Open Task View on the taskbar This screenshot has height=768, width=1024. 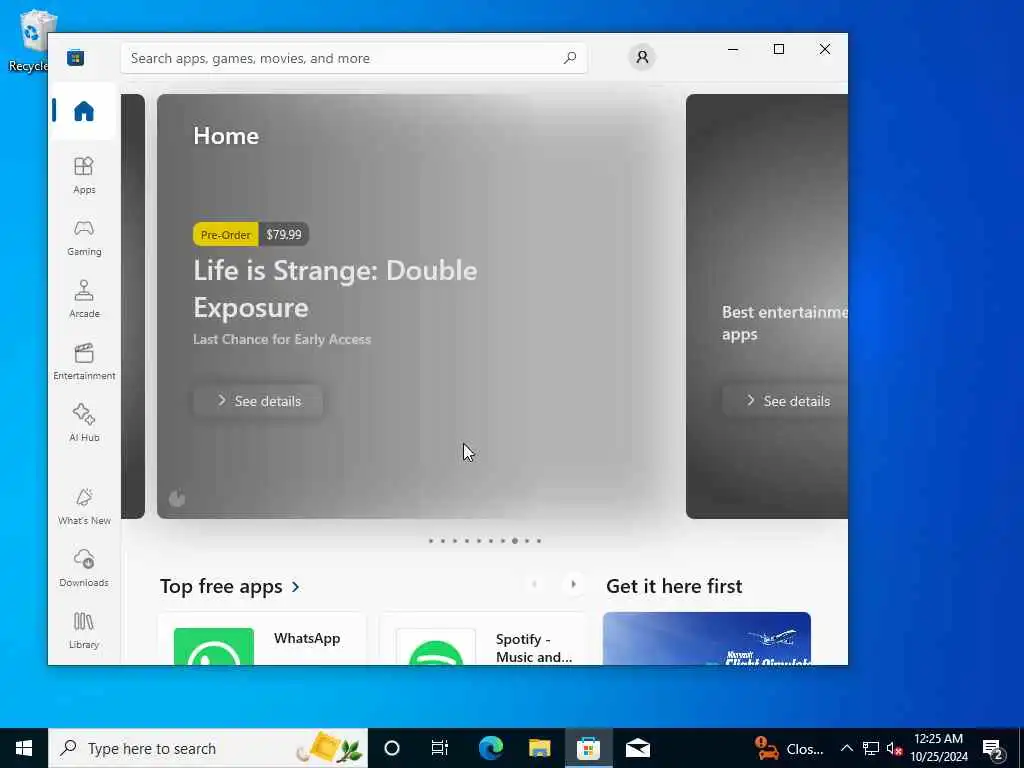pyautogui.click(x=440, y=748)
